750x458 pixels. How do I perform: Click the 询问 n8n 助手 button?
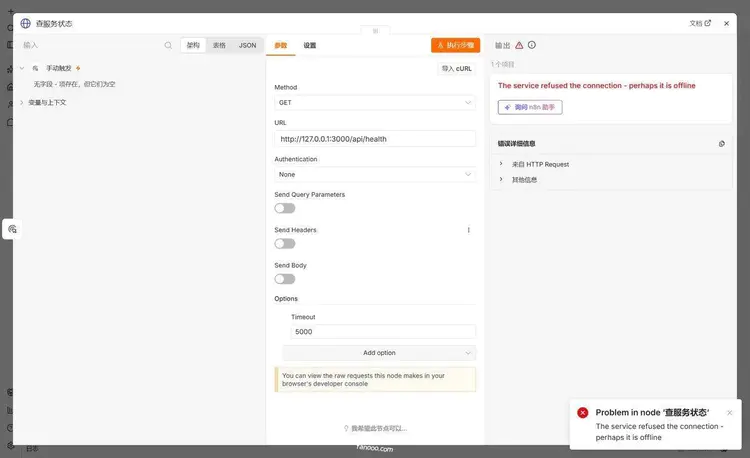pyautogui.click(x=530, y=107)
